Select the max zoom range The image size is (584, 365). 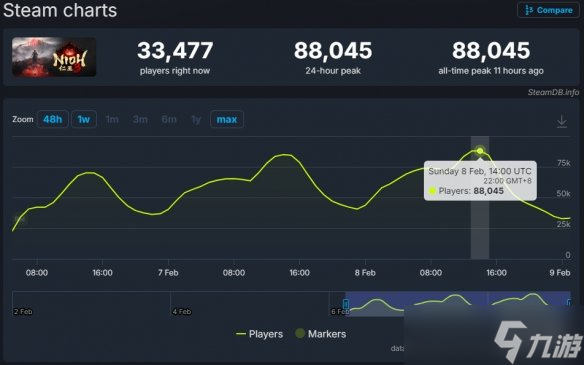pos(227,119)
